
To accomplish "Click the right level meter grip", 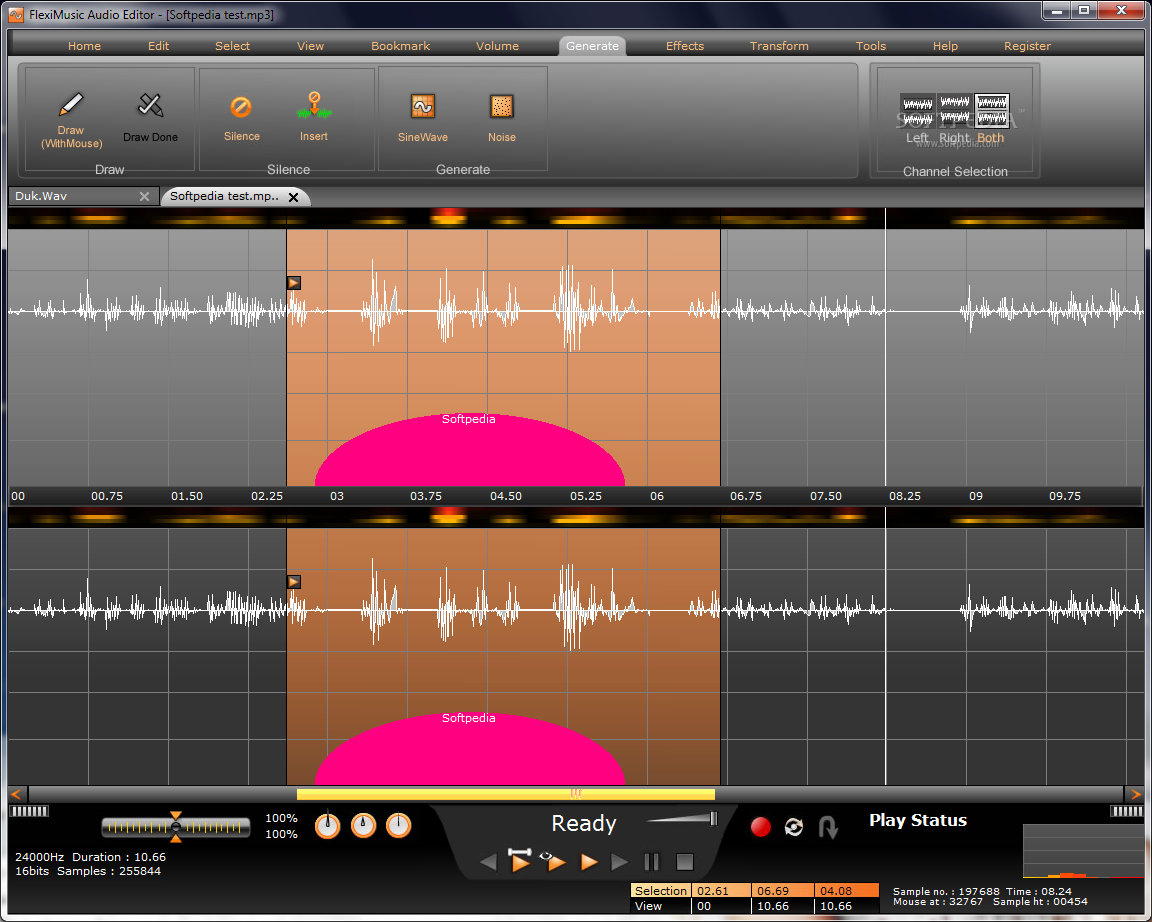I will click(1126, 811).
